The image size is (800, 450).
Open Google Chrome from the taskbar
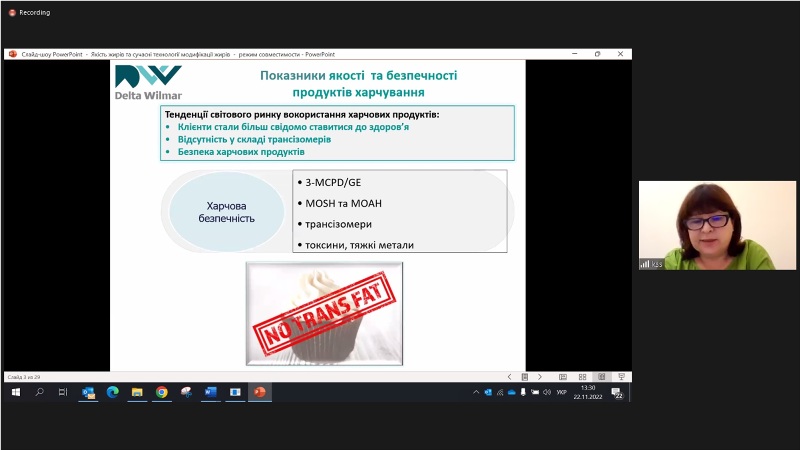click(162, 392)
